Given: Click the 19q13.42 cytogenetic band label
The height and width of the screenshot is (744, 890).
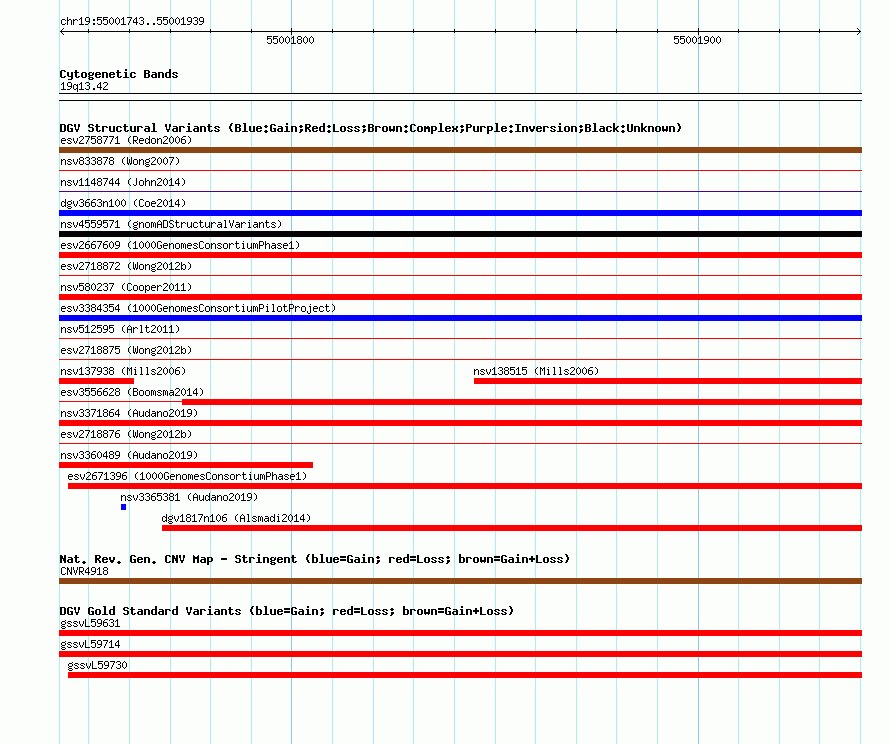Looking at the screenshot, I should pos(84,86).
